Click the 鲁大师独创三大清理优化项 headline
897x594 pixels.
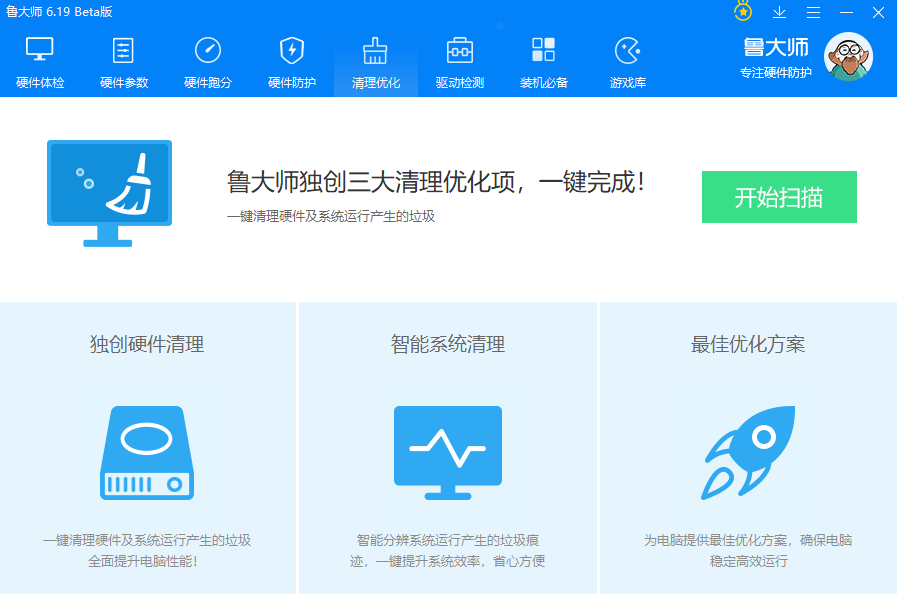(436, 182)
